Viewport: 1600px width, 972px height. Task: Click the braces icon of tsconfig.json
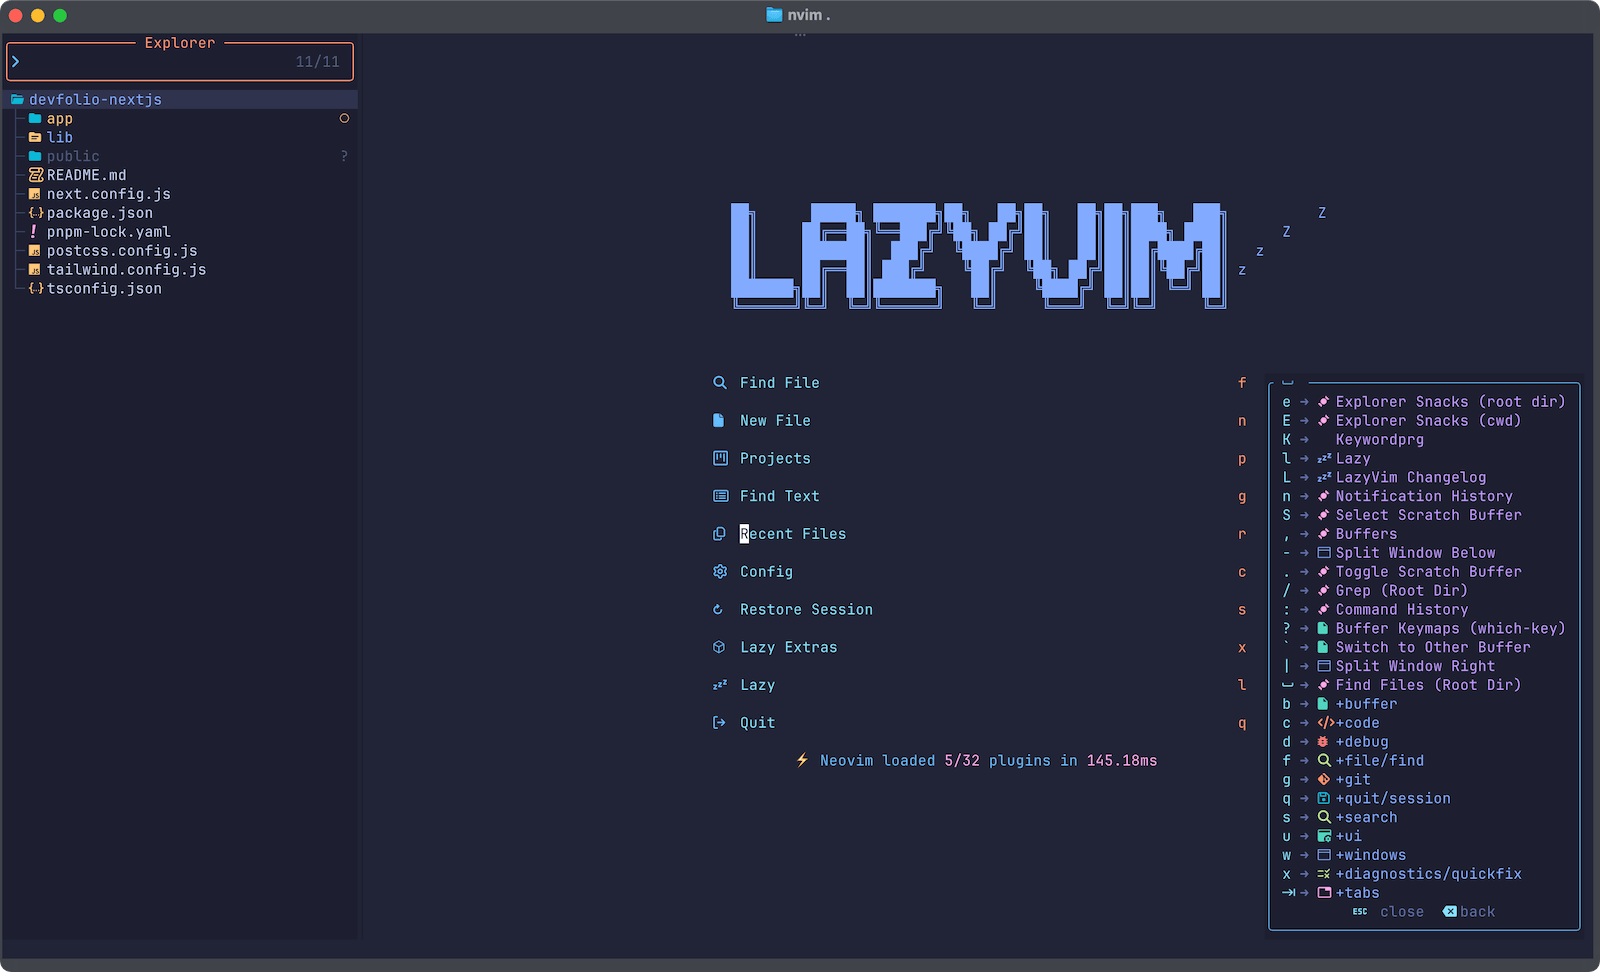coord(36,289)
